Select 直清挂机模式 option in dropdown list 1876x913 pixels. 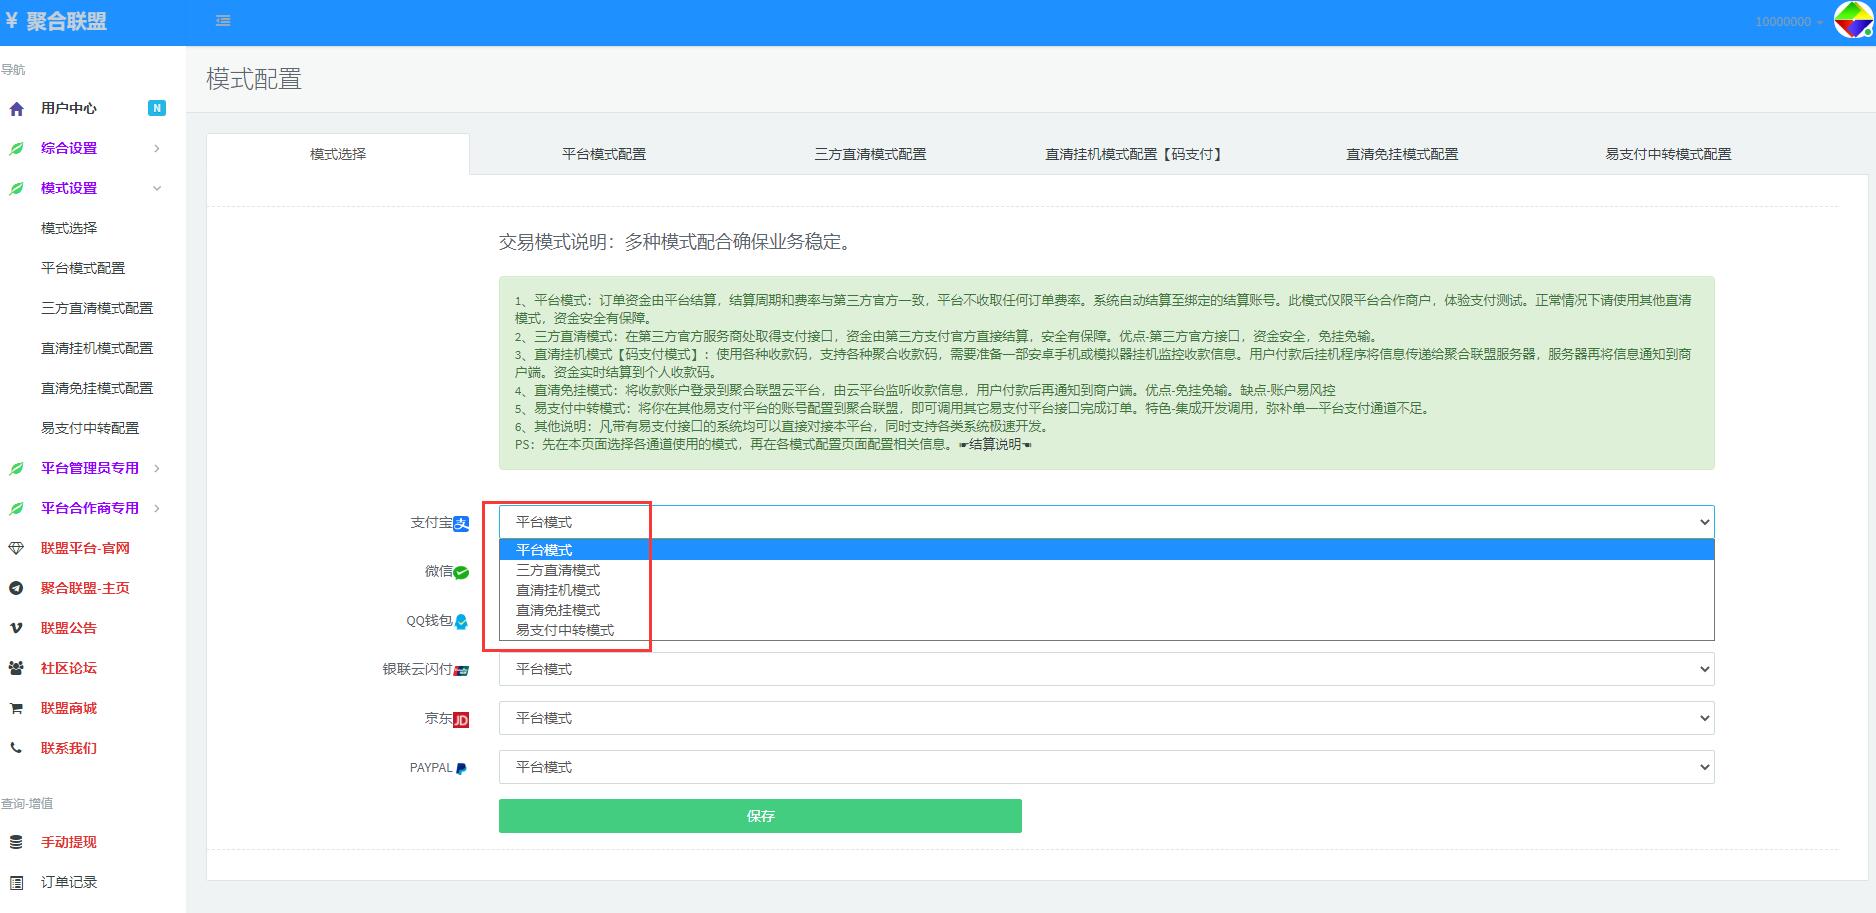point(1106,590)
